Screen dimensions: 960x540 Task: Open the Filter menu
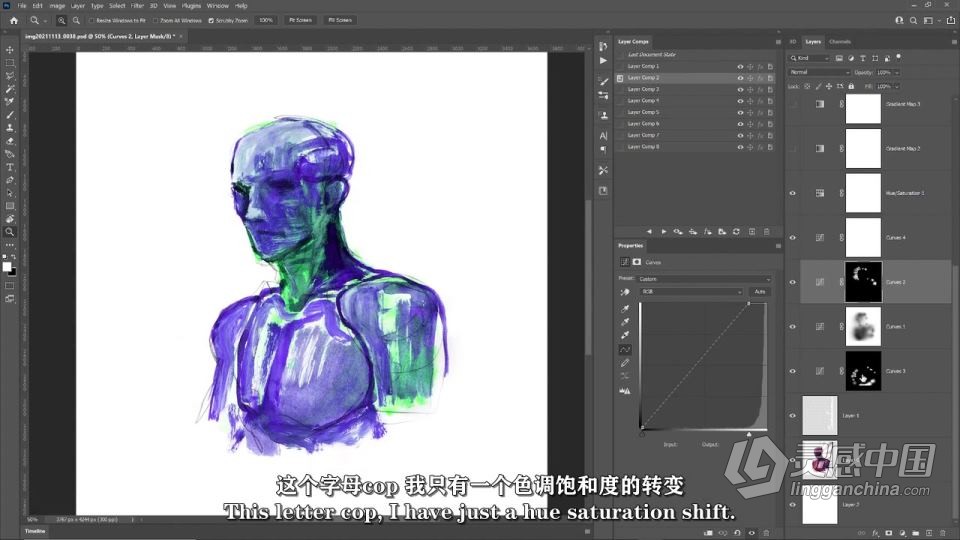point(137,6)
